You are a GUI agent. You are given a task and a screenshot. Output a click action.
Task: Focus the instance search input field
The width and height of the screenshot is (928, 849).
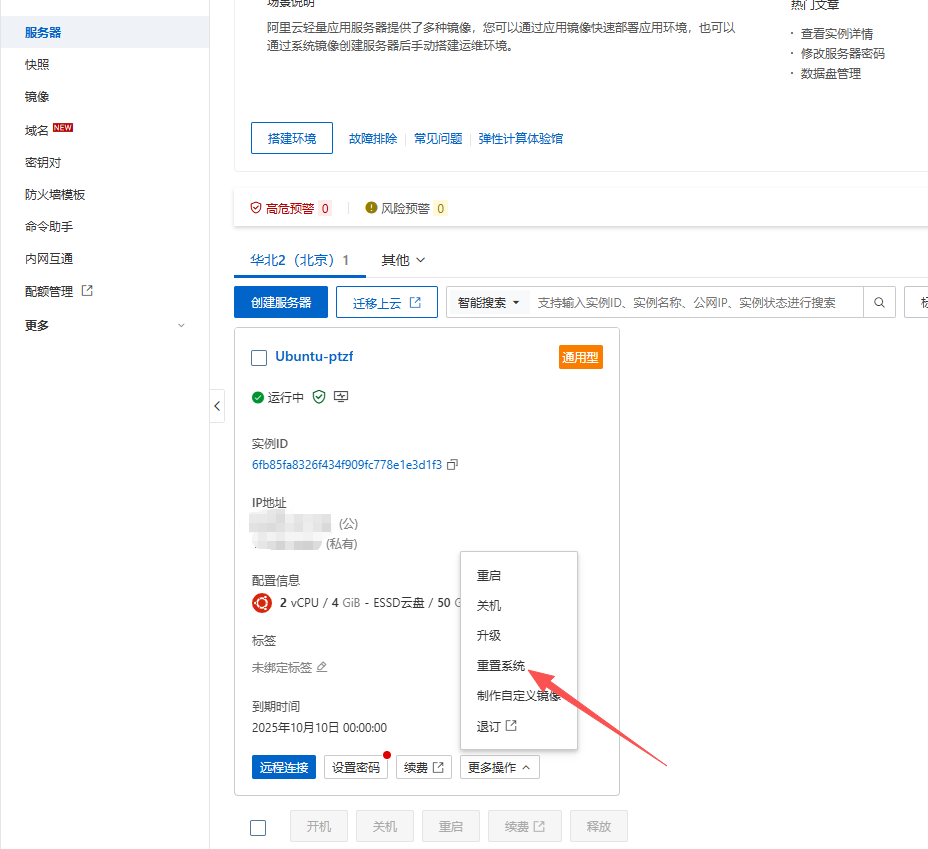click(697, 302)
